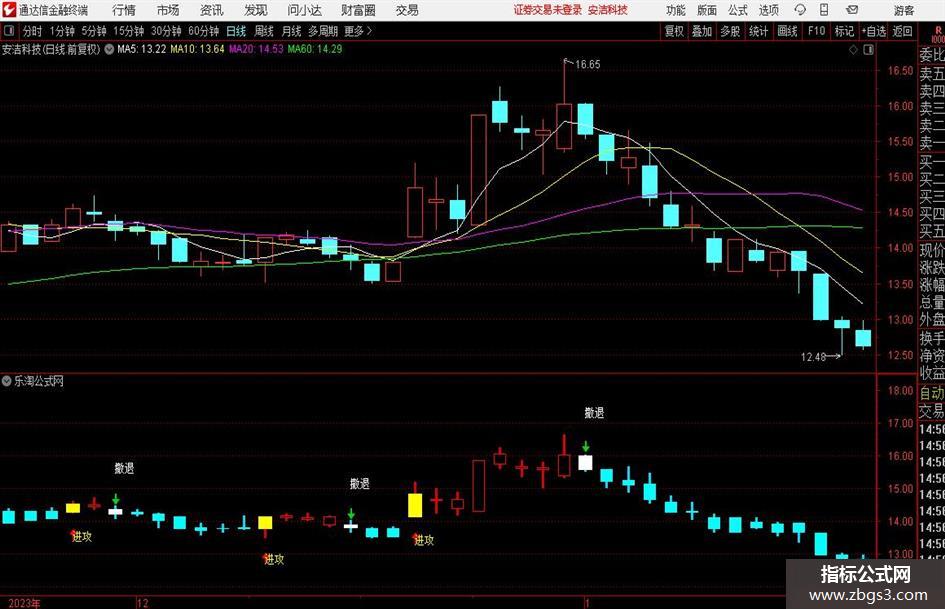
Task: Click the 游客 guest account label
Action: tap(904, 10)
